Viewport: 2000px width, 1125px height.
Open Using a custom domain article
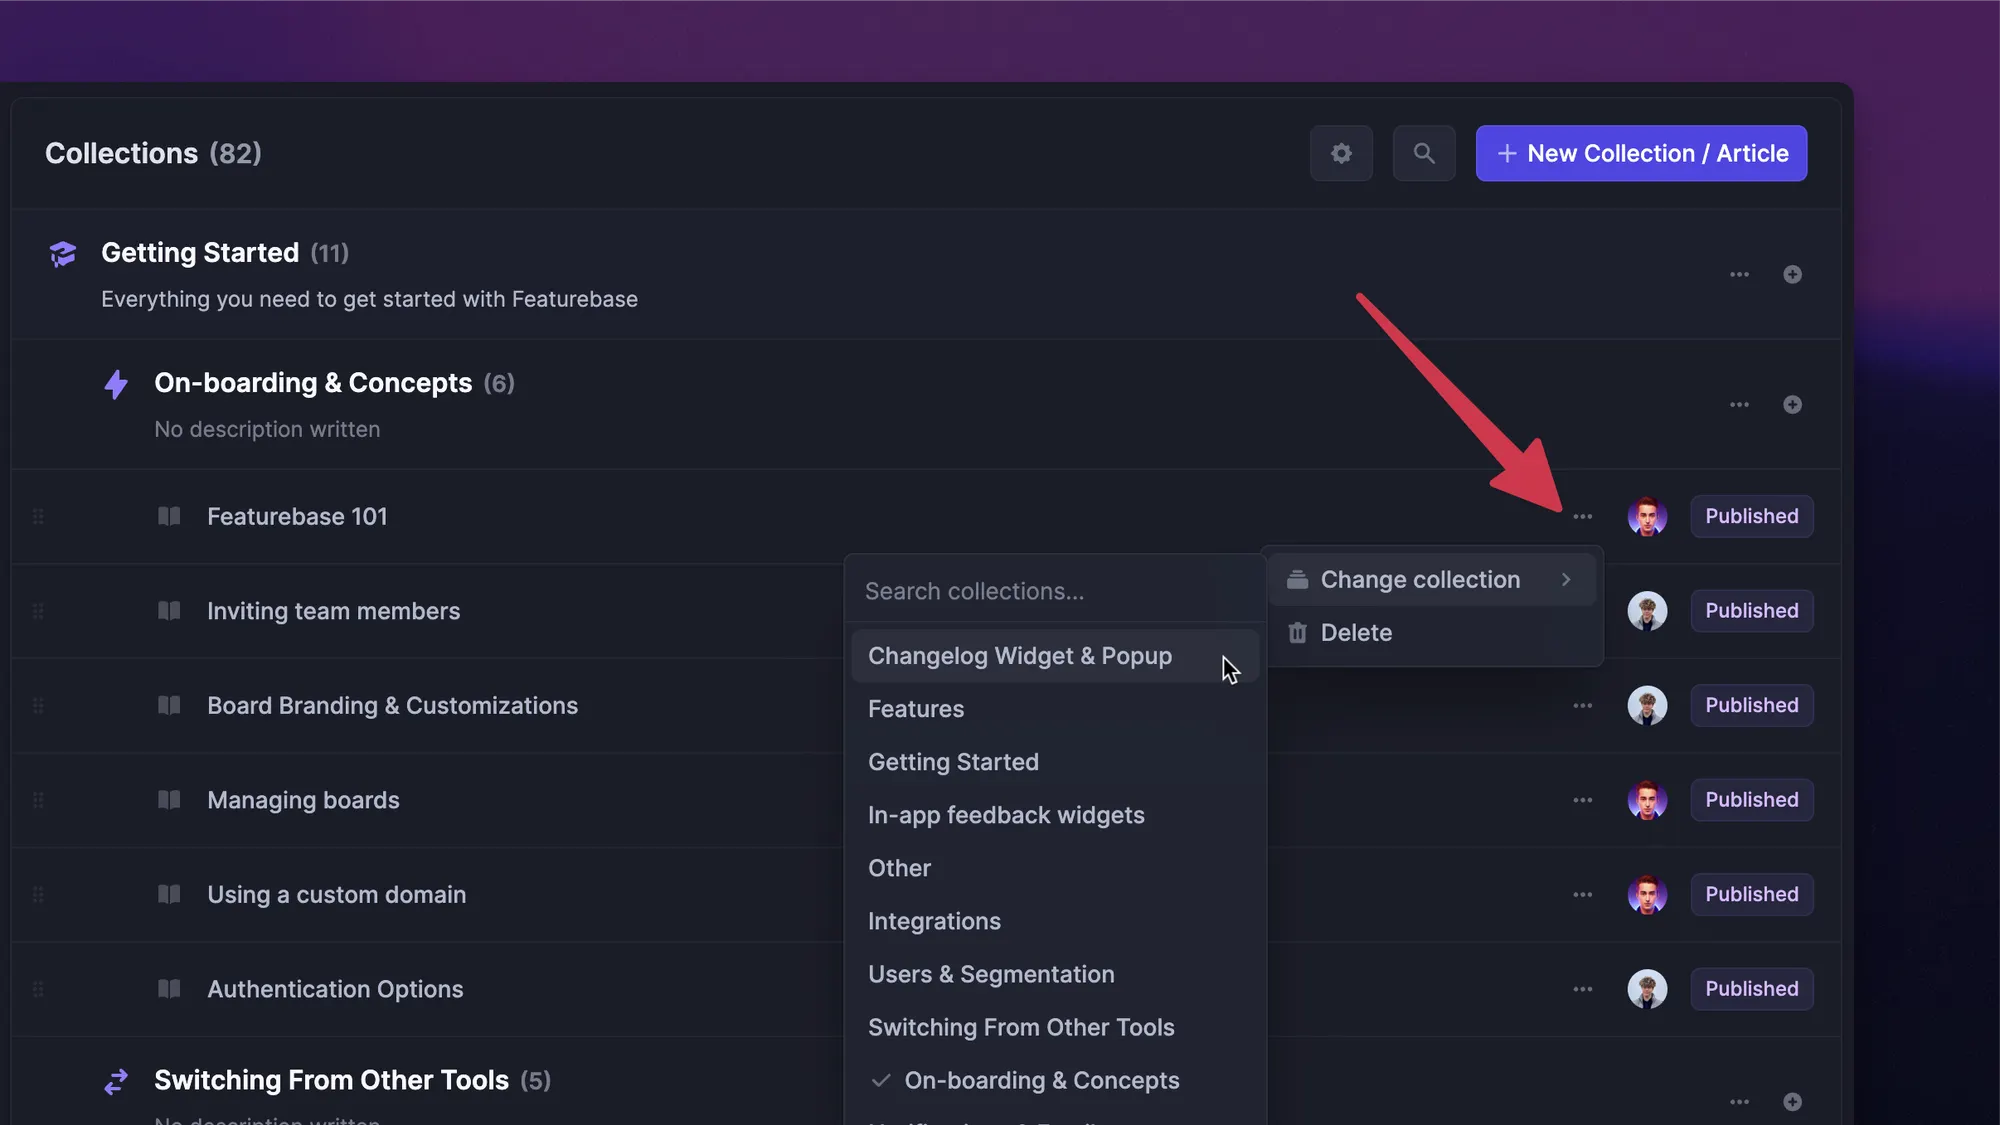coord(336,895)
